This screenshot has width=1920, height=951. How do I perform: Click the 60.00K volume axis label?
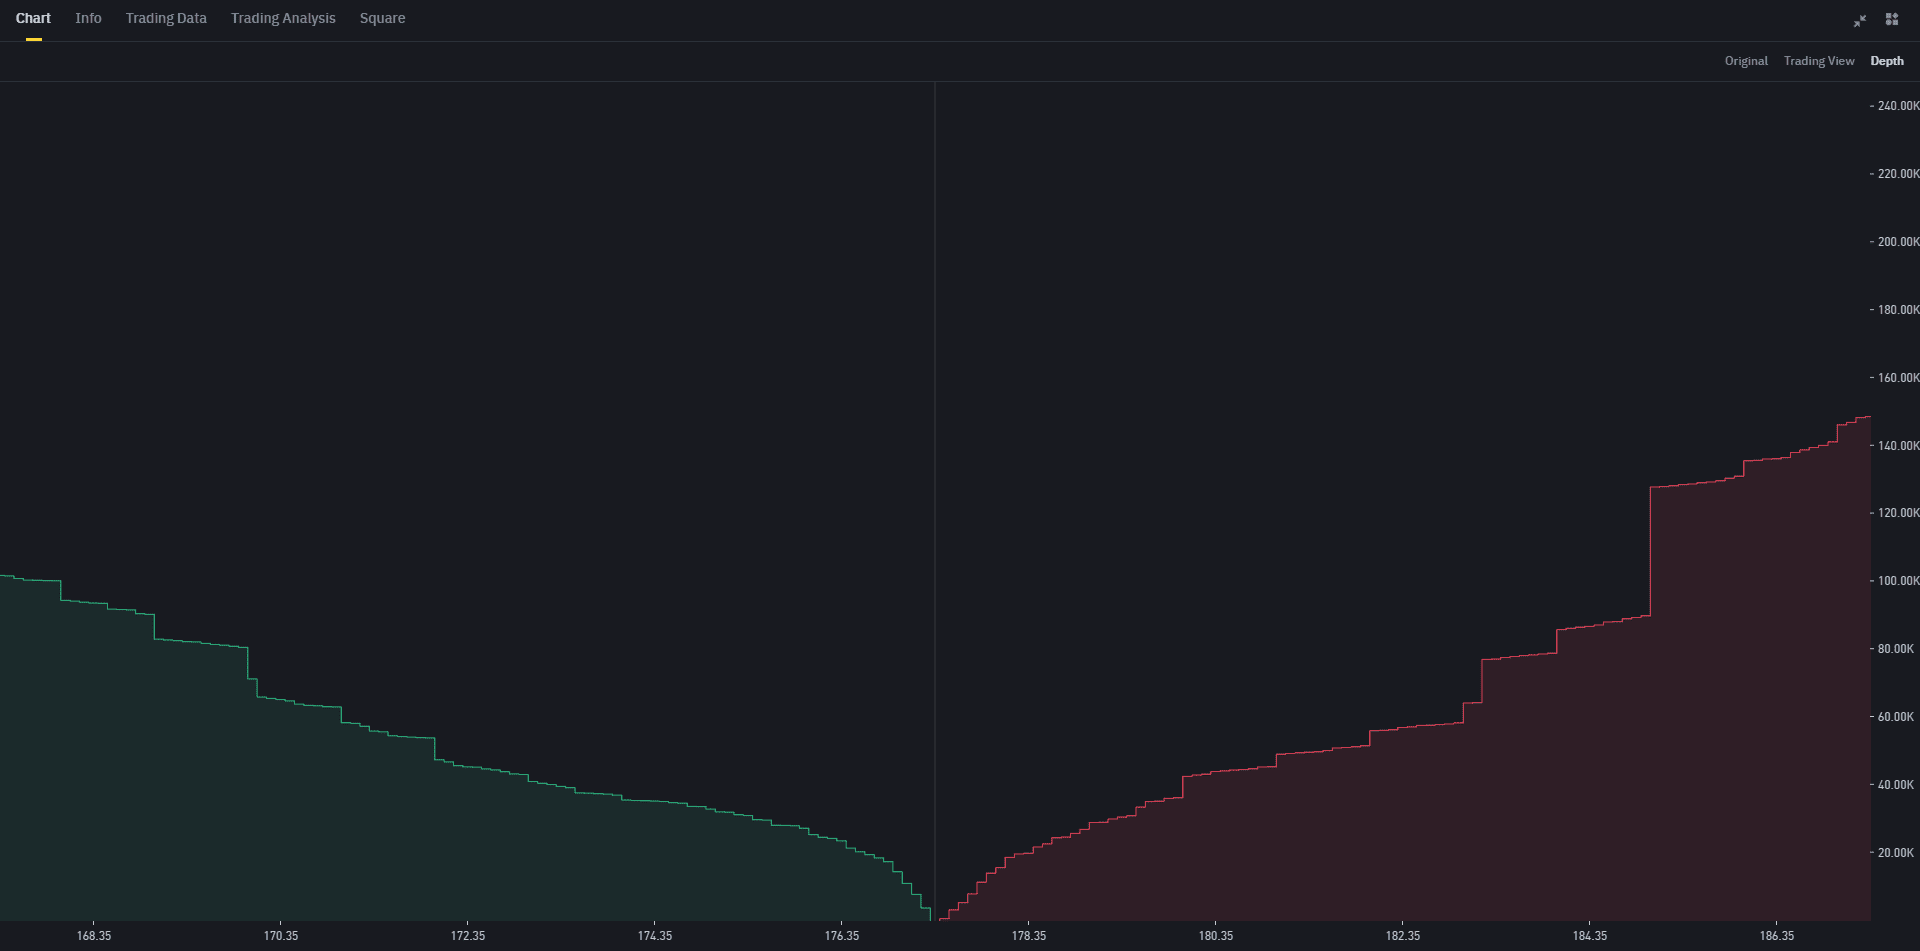pos(1896,717)
